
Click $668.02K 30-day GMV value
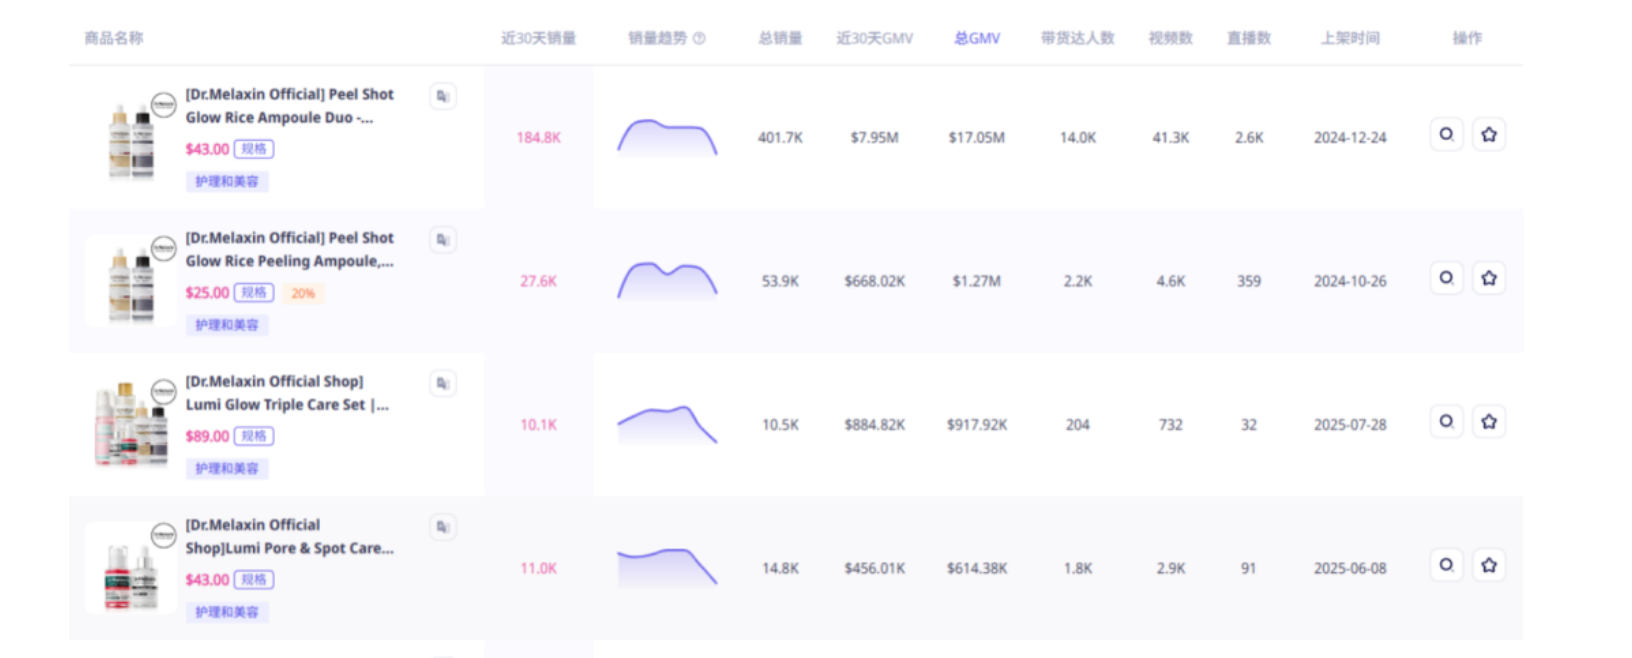point(875,281)
